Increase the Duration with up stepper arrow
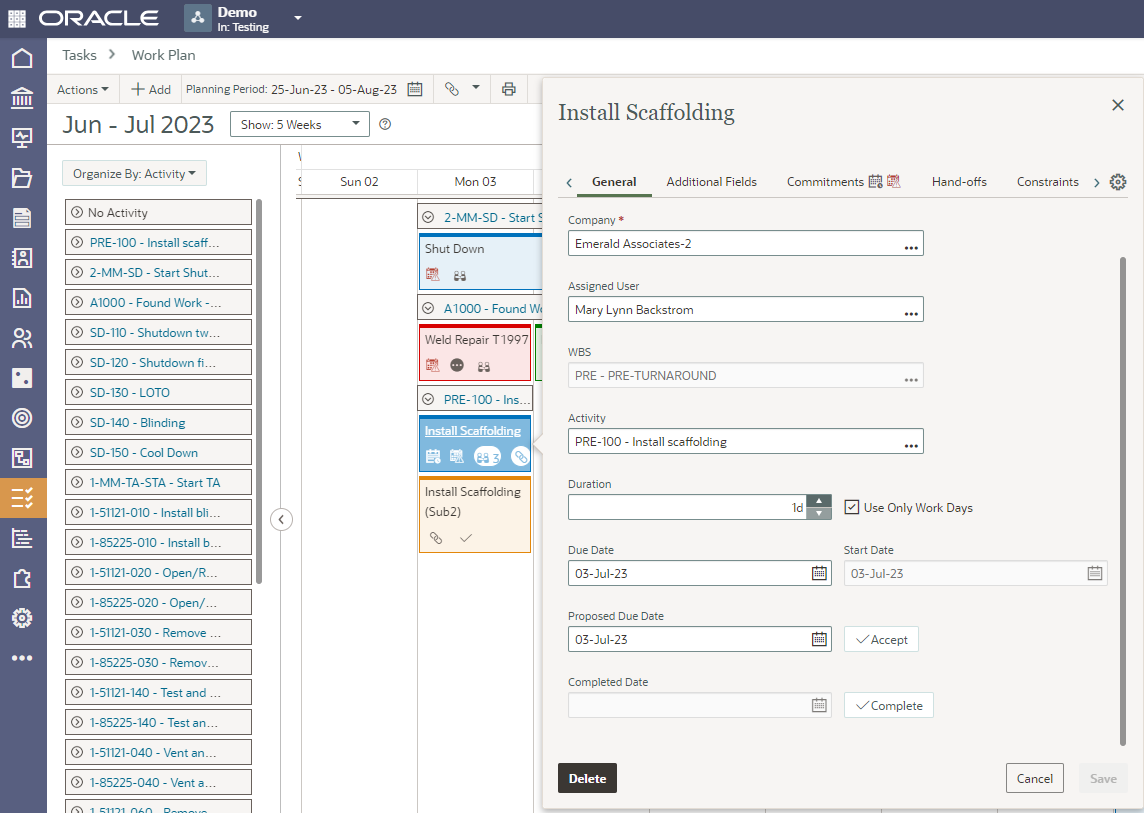This screenshot has width=1144, height=813. coord(819,501)
